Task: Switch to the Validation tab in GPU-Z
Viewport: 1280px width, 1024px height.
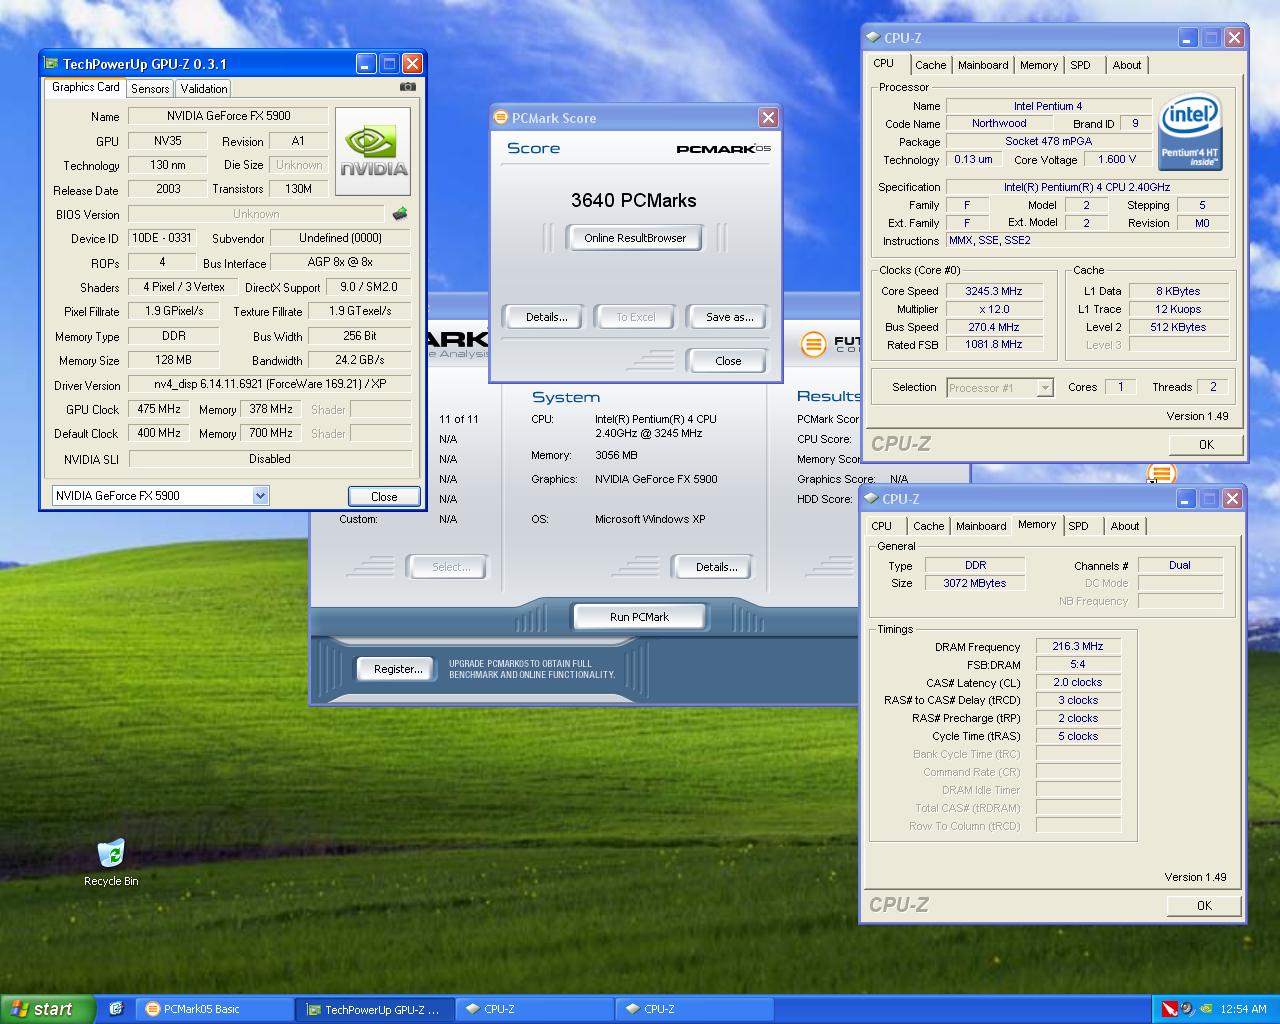Action: pos(204,89)
